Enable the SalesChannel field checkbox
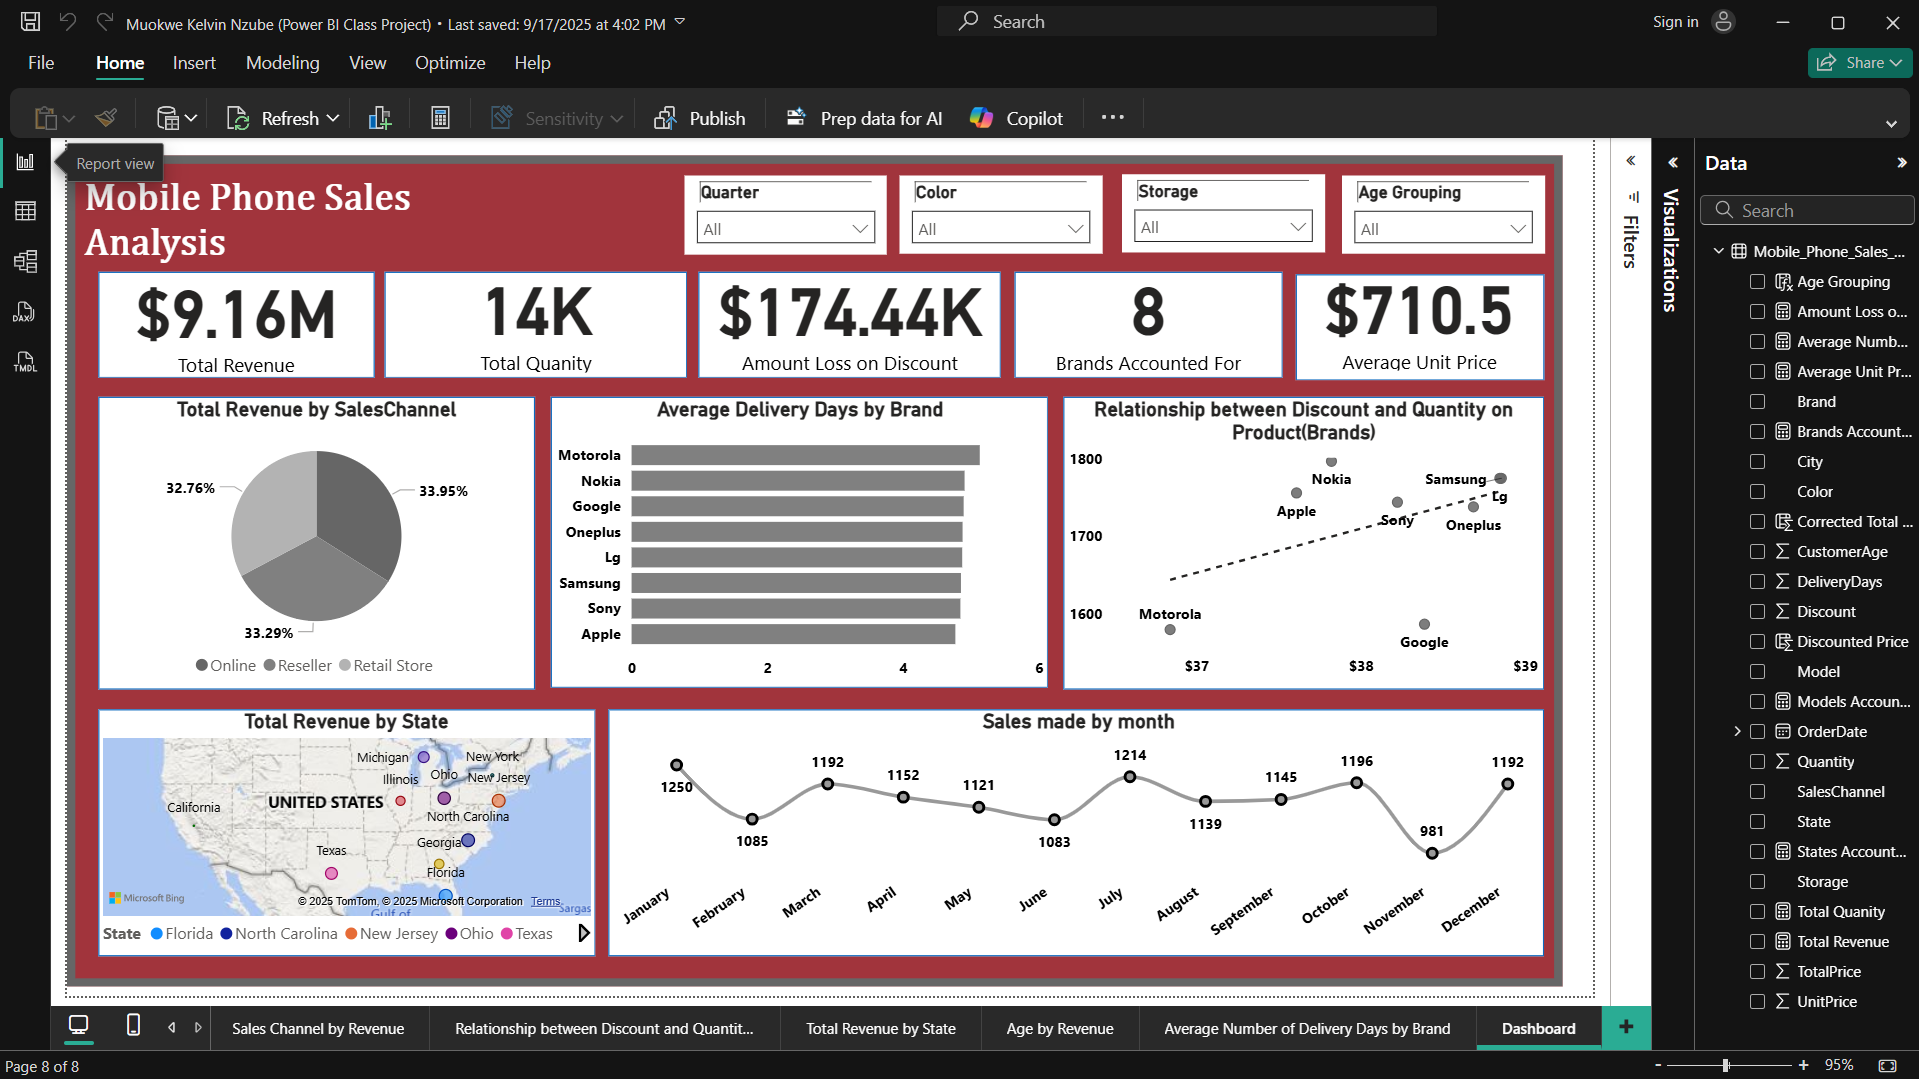This screenshot has height=1079, width=1919. 1757,792
